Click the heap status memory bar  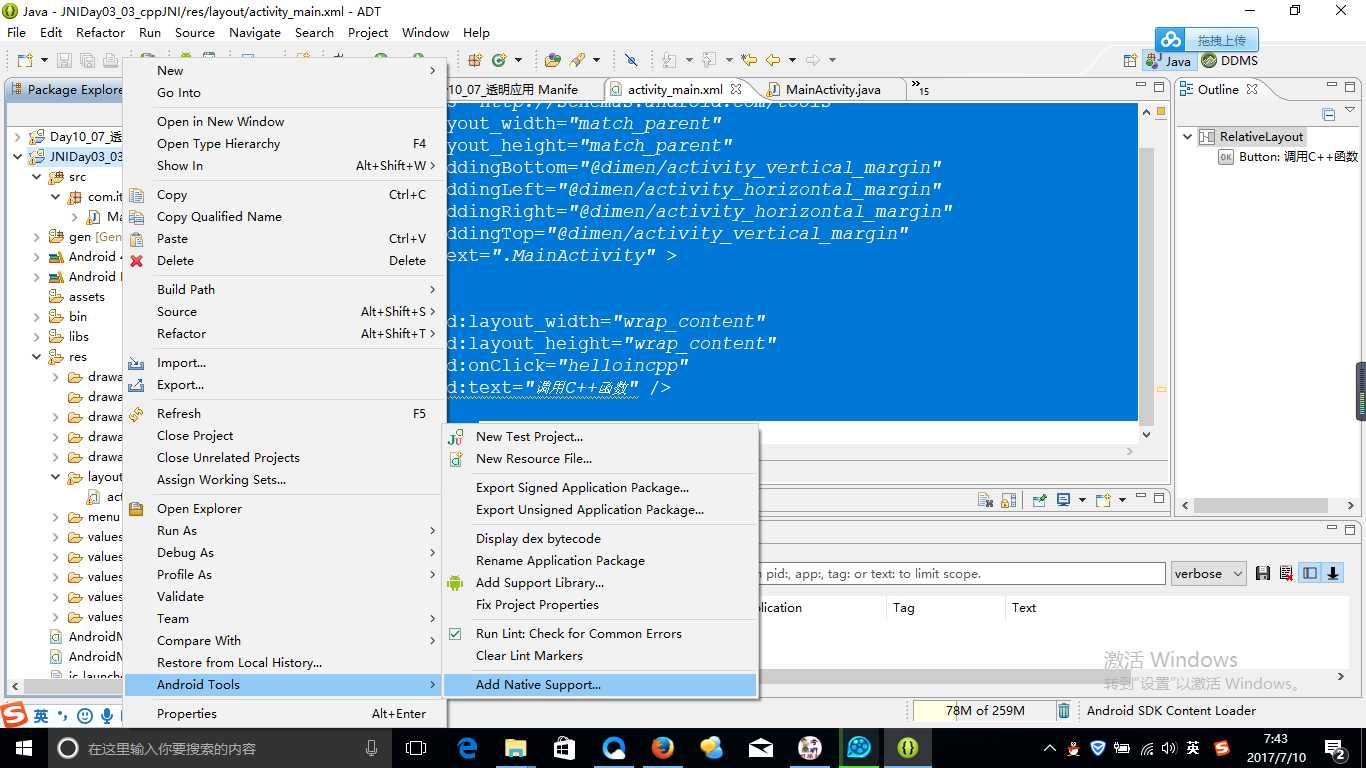pyautogui.click(x=985, y=711)
